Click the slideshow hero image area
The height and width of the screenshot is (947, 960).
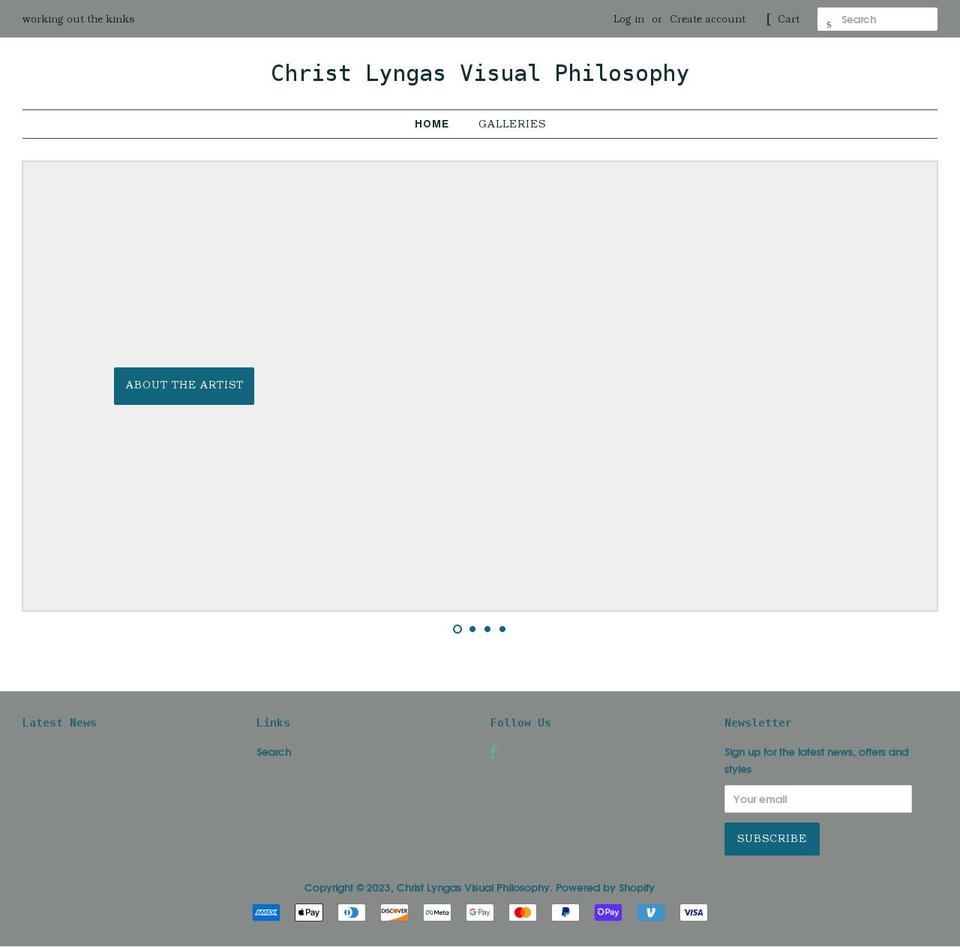tap(480, 386)
